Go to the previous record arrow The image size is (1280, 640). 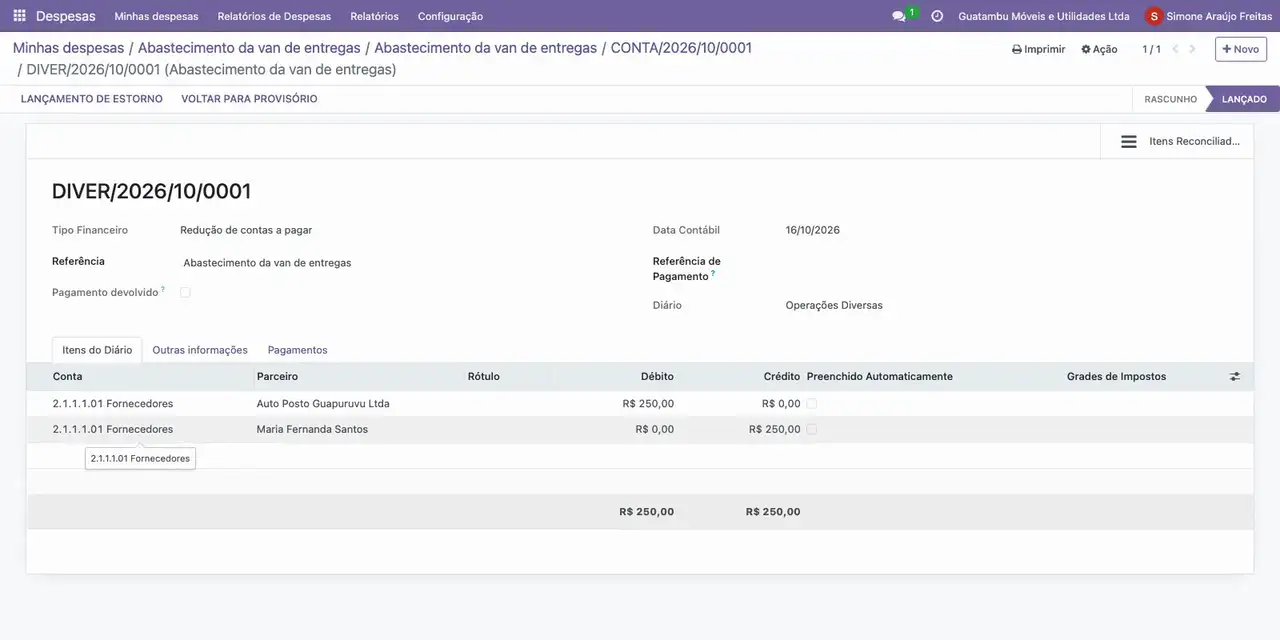pyautogui.click(x=1176, y=49)
